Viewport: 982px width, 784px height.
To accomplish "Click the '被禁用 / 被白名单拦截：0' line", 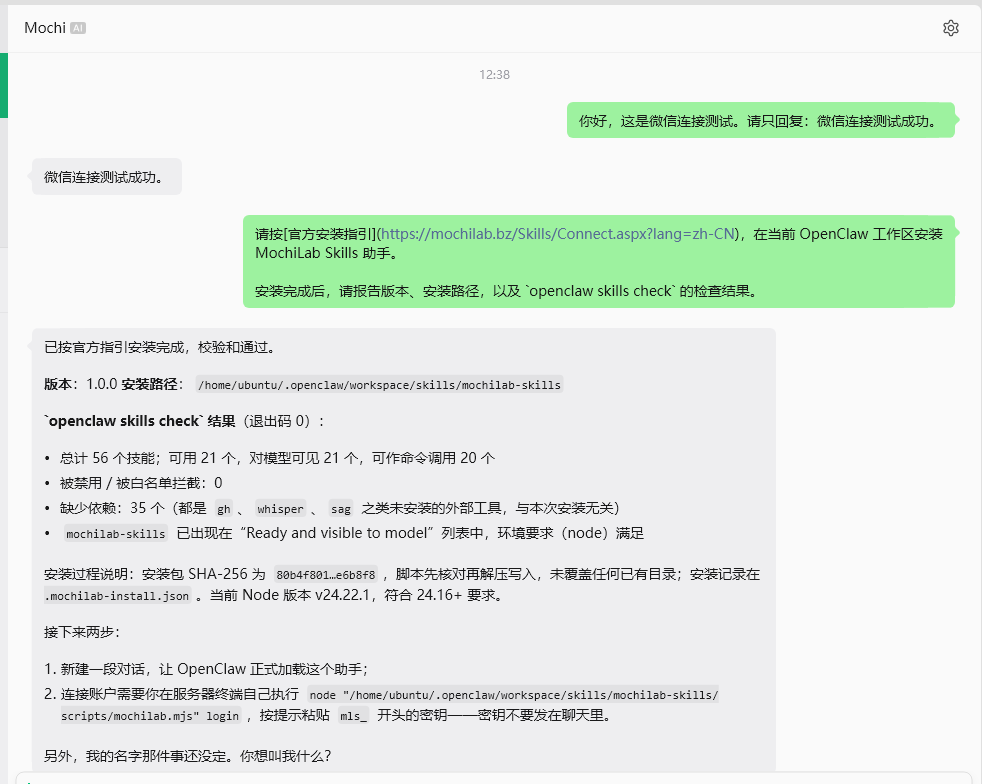I will pyautogui.click(x=141, y=483).
